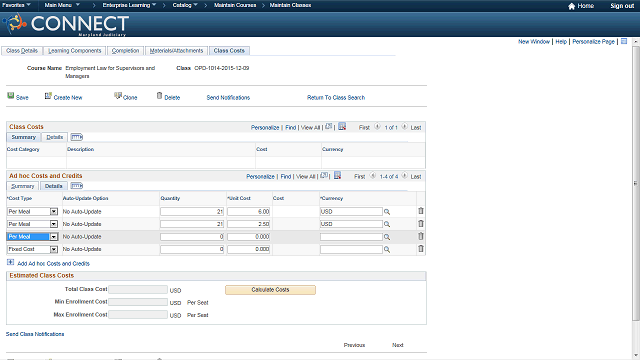The image size is (640, 360).
Task: Click the Create New icon
Action: pyautogui.click(x=48, y=96)
